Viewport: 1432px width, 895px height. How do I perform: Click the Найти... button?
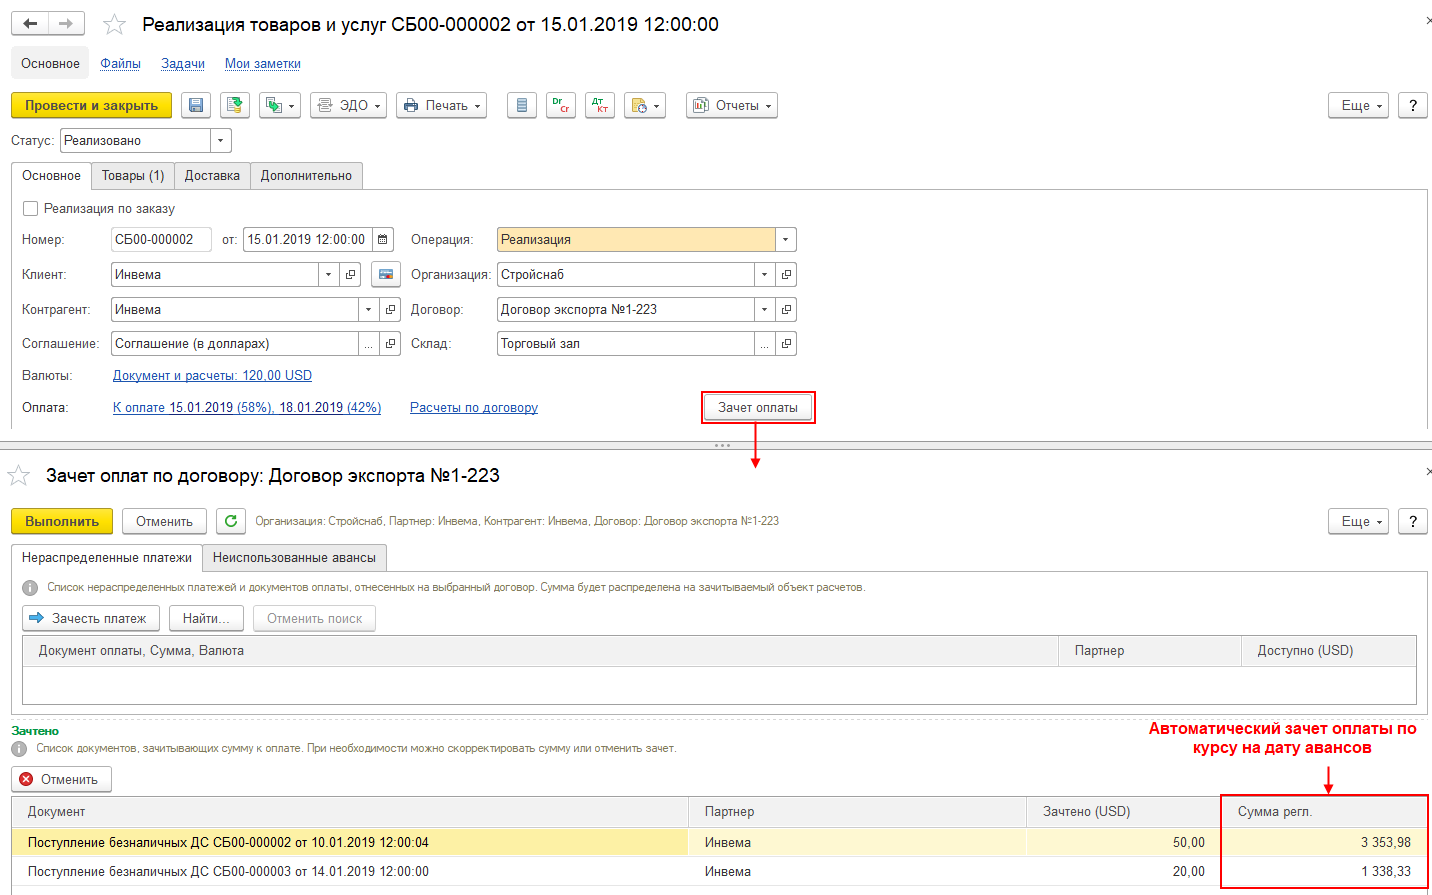[206, 618]
